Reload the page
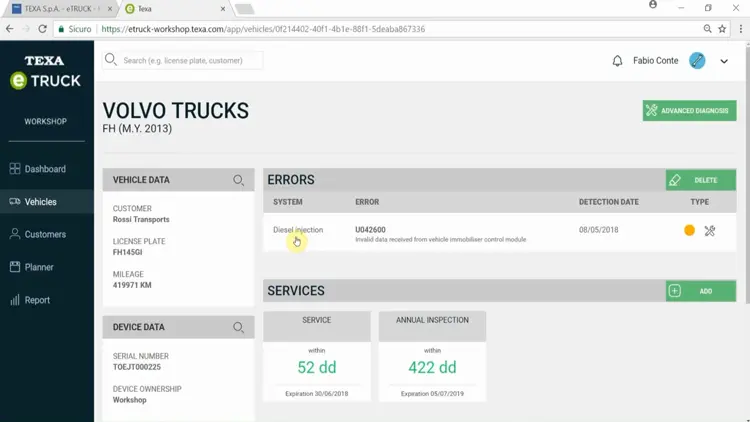This screenshot has width=750, height=422. pos(43,29)
